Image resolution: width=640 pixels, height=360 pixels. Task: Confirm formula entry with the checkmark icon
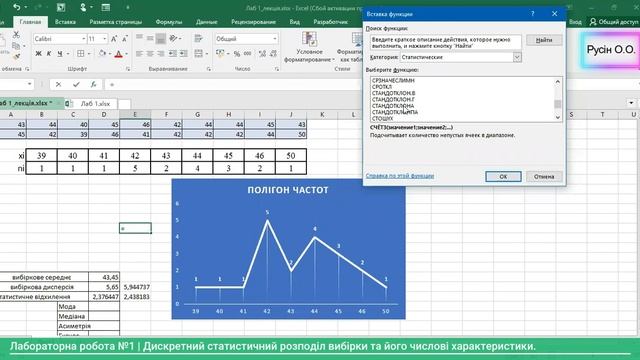(x=76, y=84)
